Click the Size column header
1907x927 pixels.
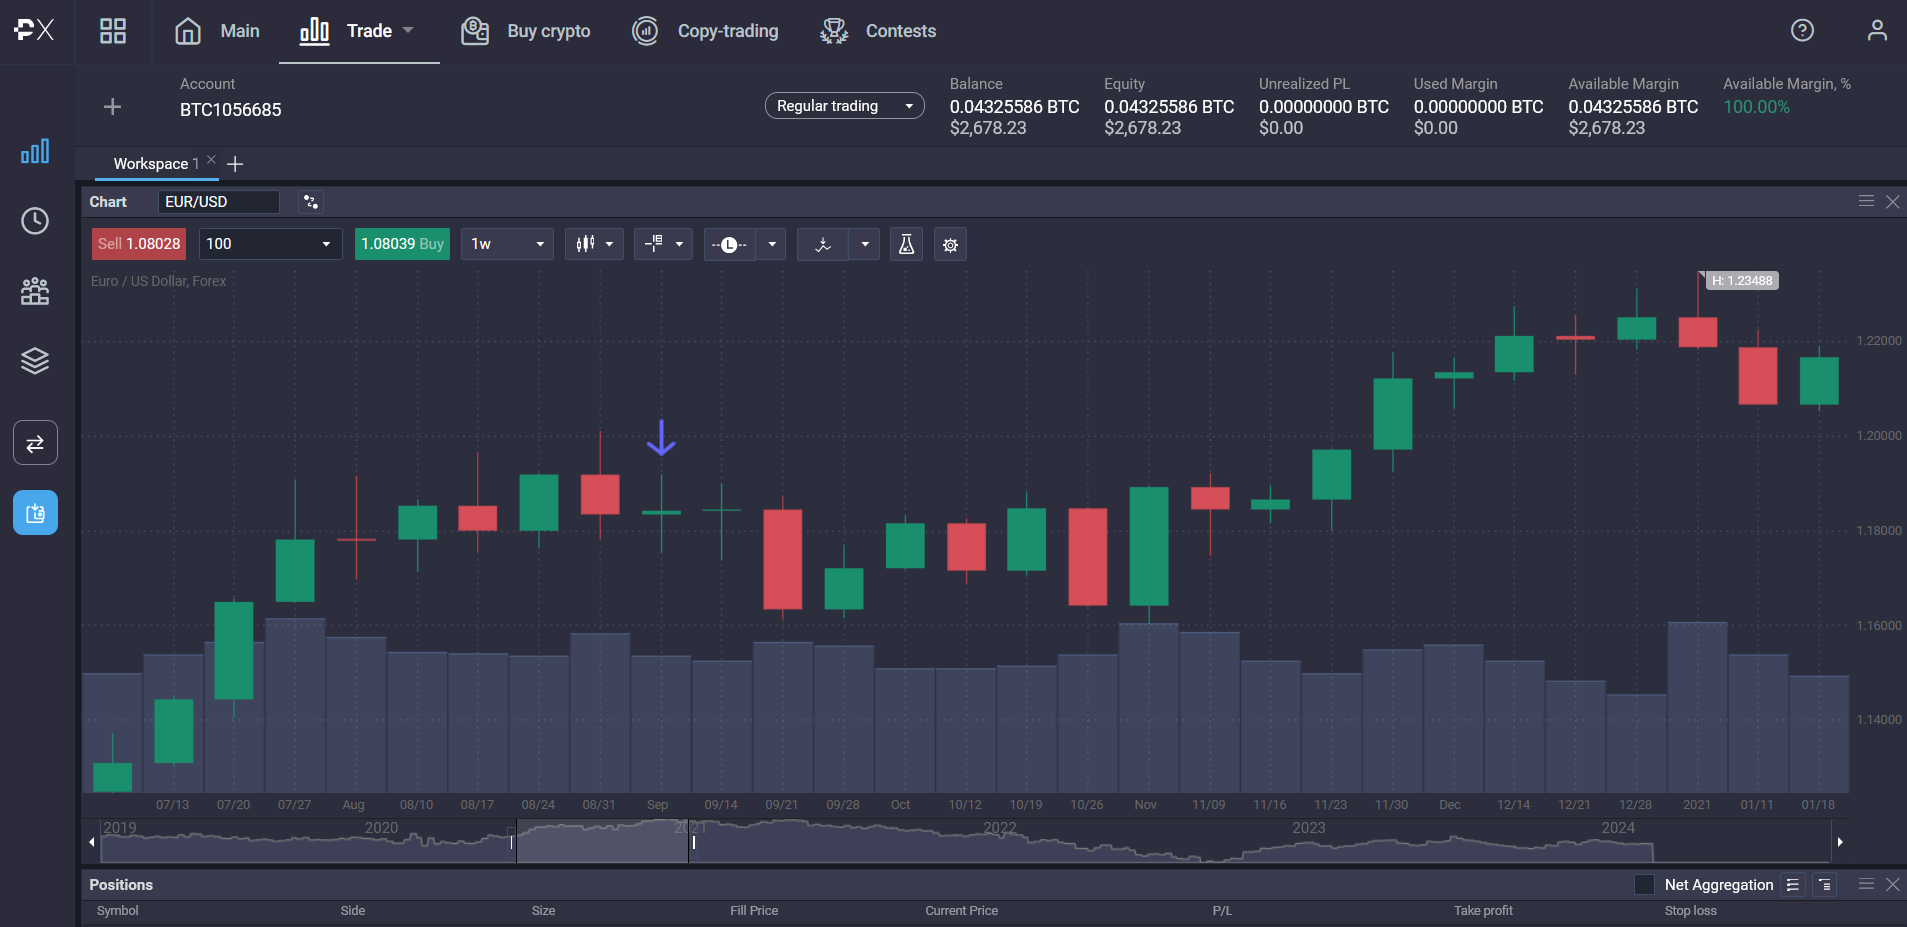pyautogui.click(x=543, y=911)
